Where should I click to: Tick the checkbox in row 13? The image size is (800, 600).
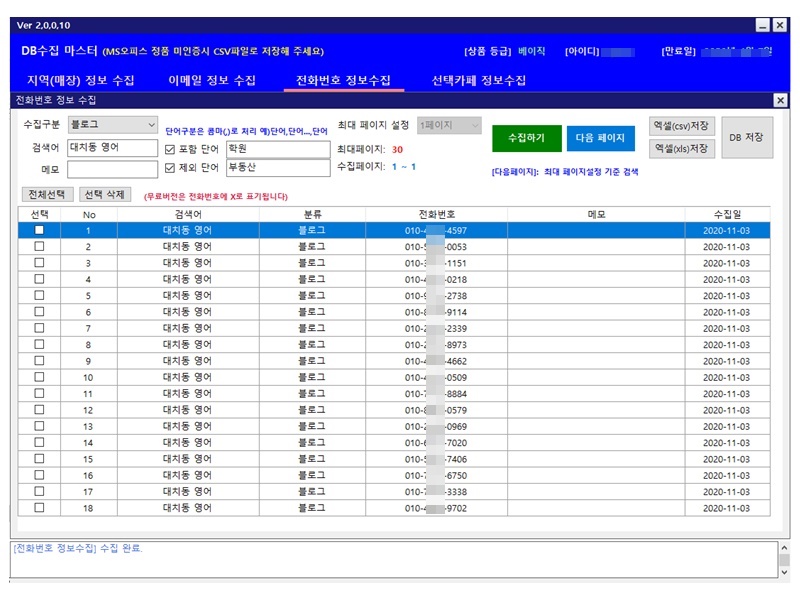click(x=39, y=426)
